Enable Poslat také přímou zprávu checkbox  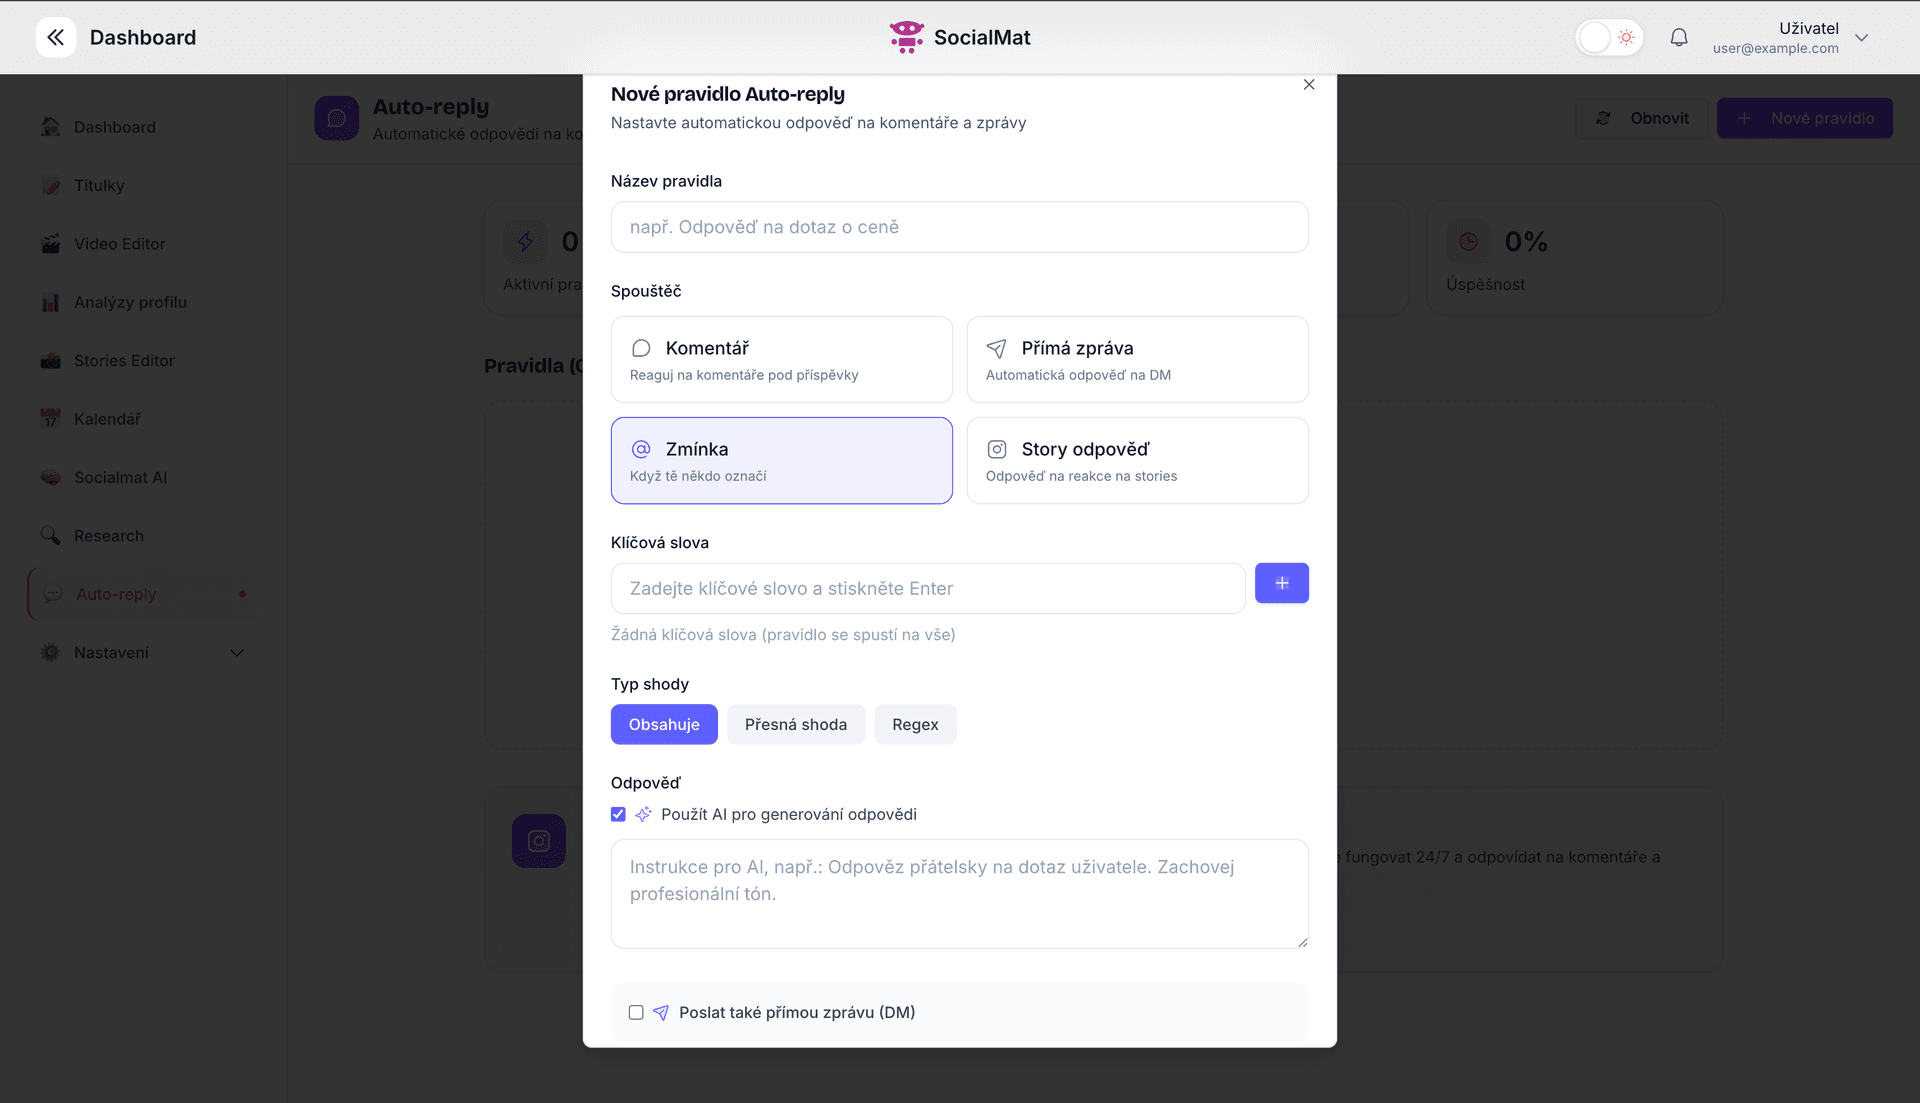click(x=636, y=1013)
